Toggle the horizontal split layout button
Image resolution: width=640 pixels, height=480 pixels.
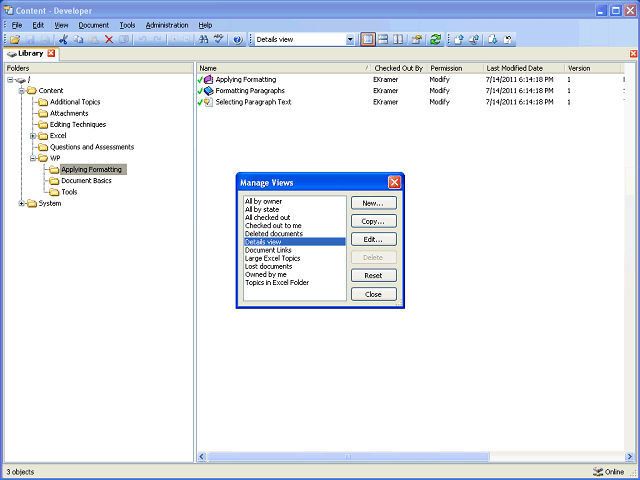(383, 40)
